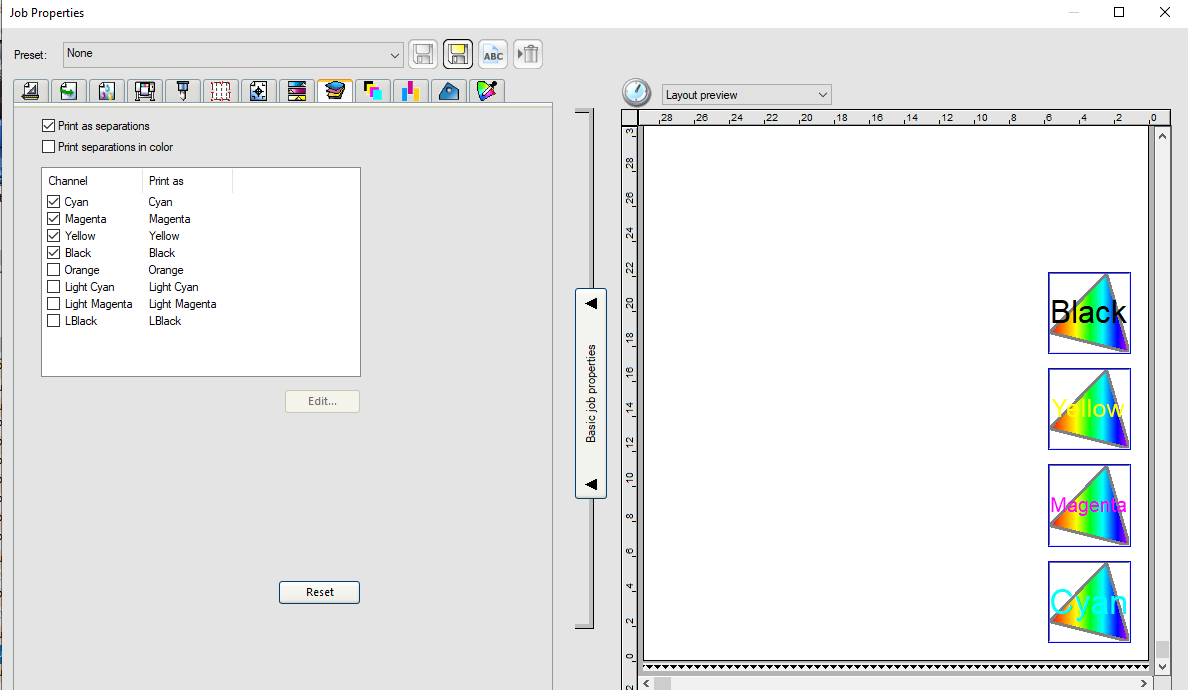Open the color management tab with ink drops

point(107,91)
